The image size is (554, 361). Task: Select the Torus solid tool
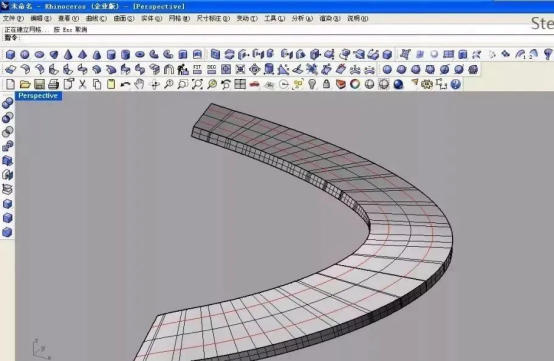[x=140, y=54]
